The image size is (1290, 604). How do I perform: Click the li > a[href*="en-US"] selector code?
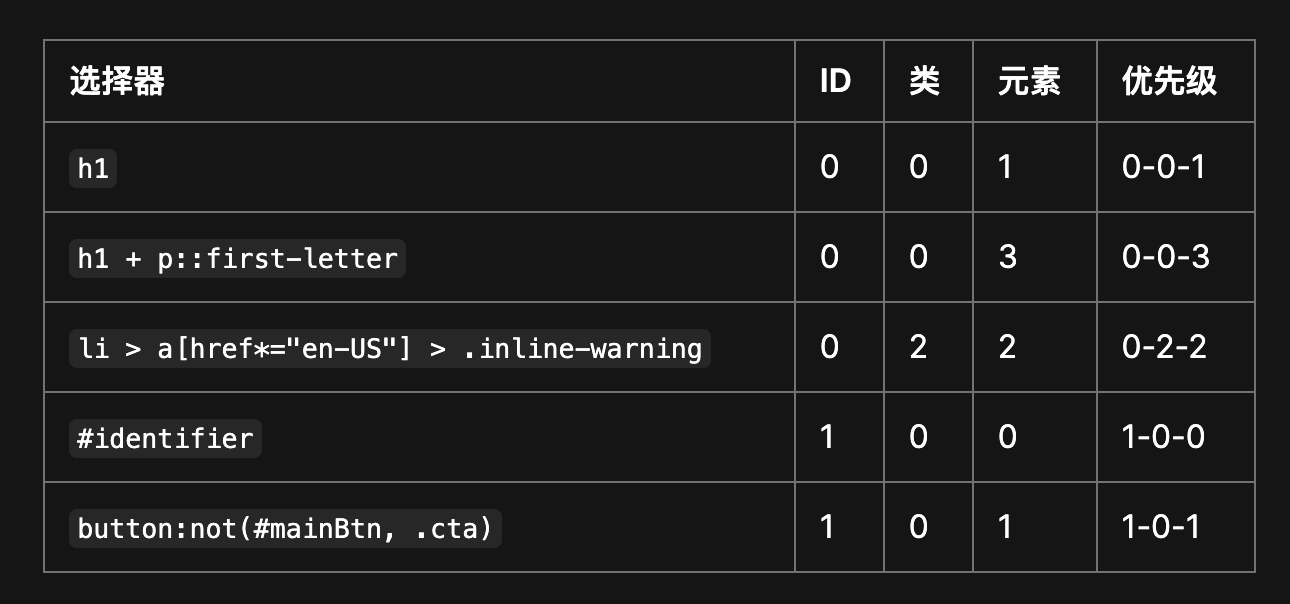tap(390, 348)
